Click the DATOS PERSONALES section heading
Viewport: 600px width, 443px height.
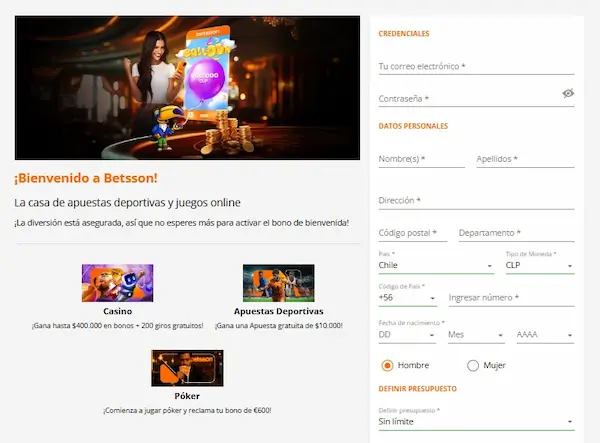pos(413,126)
